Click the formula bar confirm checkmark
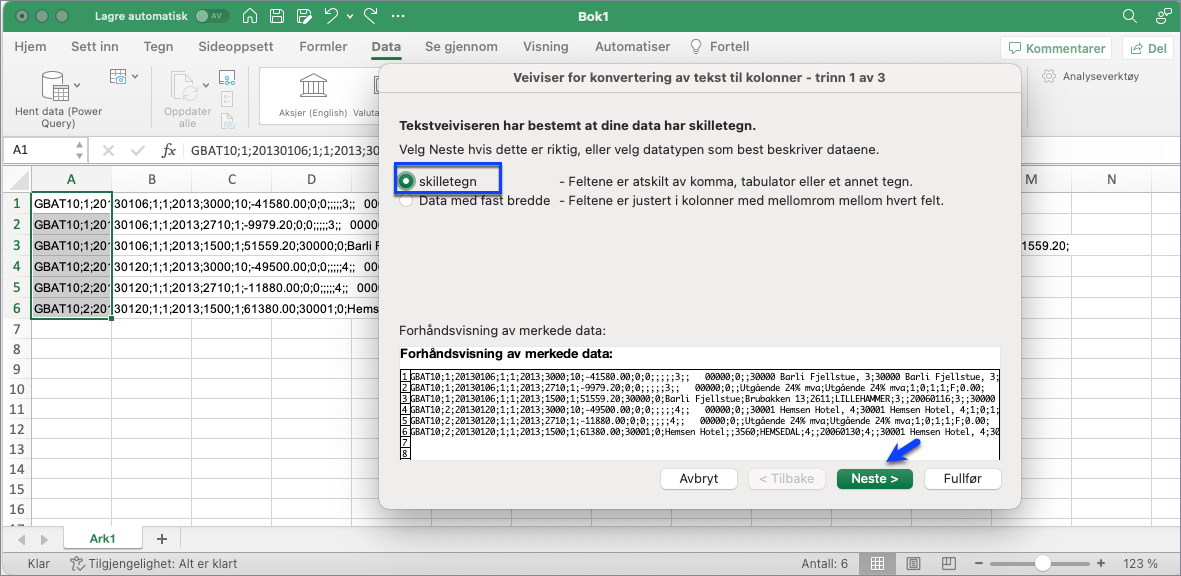1181x576 pixels. 138,151
